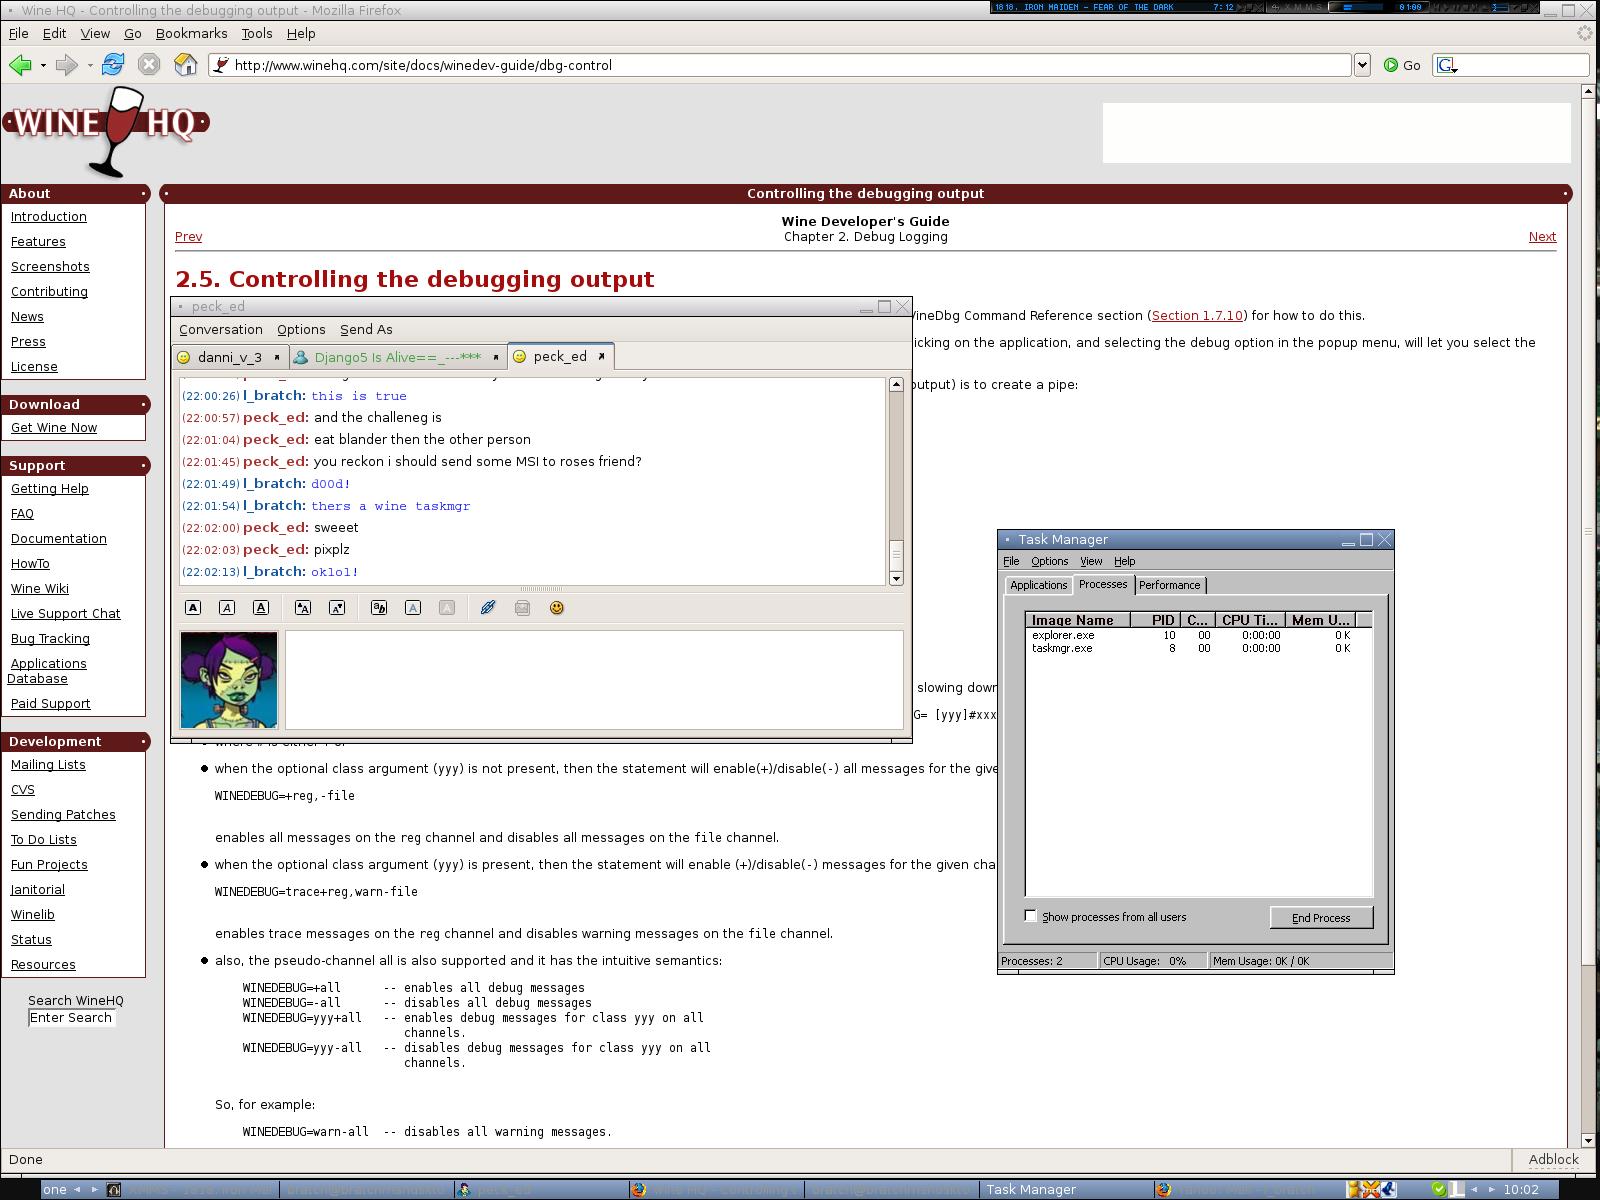
Task: Choose font face in chat toolbar
Action: [379, 608]
